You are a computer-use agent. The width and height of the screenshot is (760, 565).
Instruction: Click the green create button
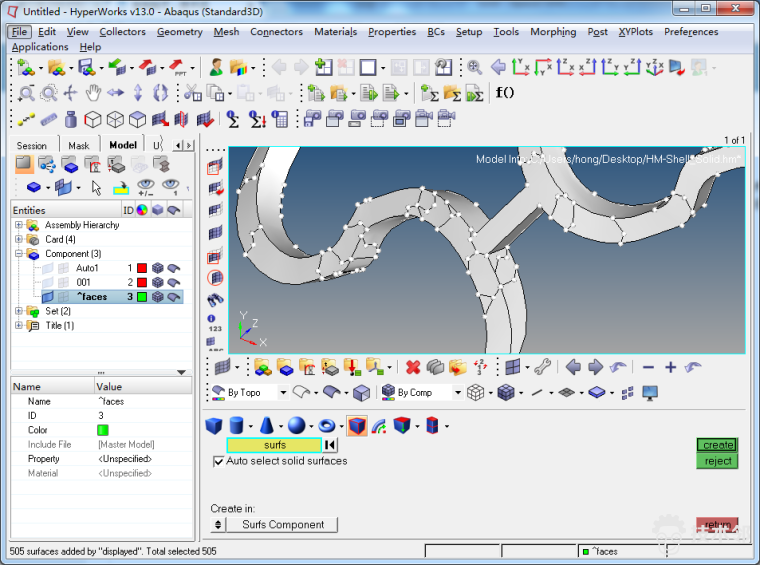[x=717, y=445]
